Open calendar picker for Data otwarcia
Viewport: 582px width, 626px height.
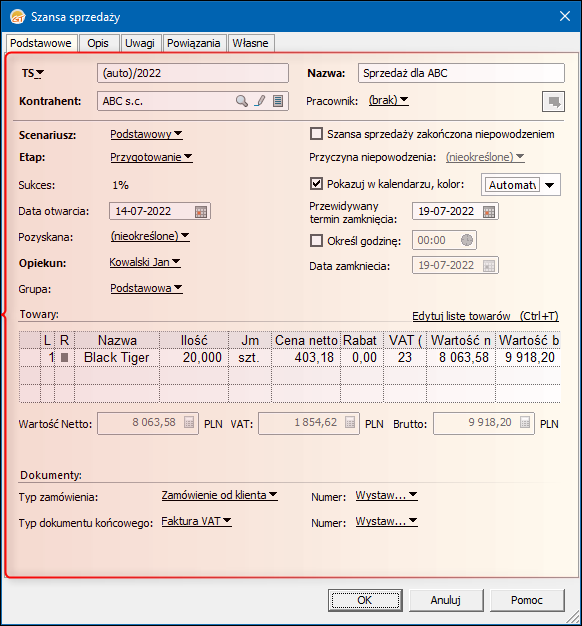click(x=201, y=212)
